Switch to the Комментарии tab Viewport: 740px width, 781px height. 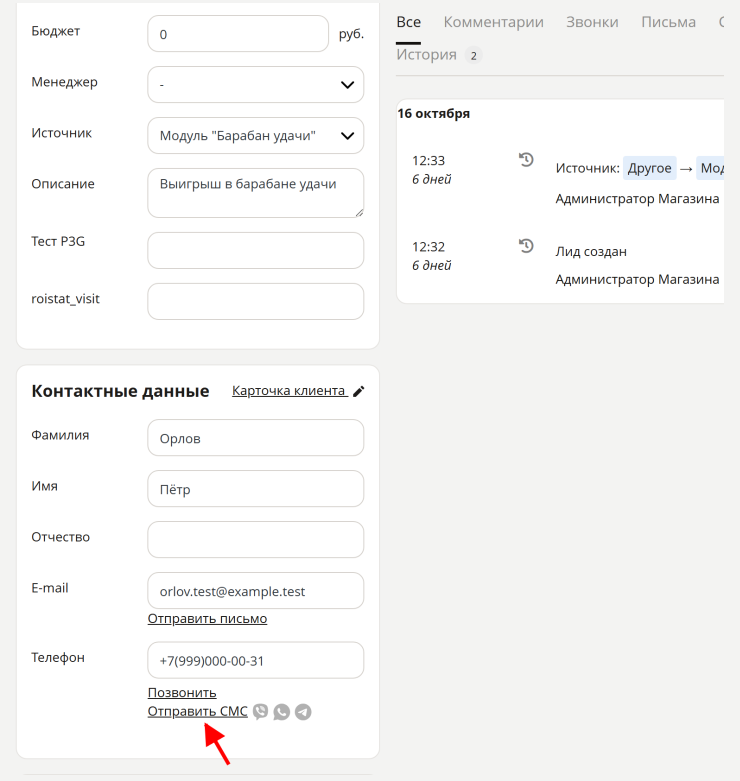pos(493,22)
